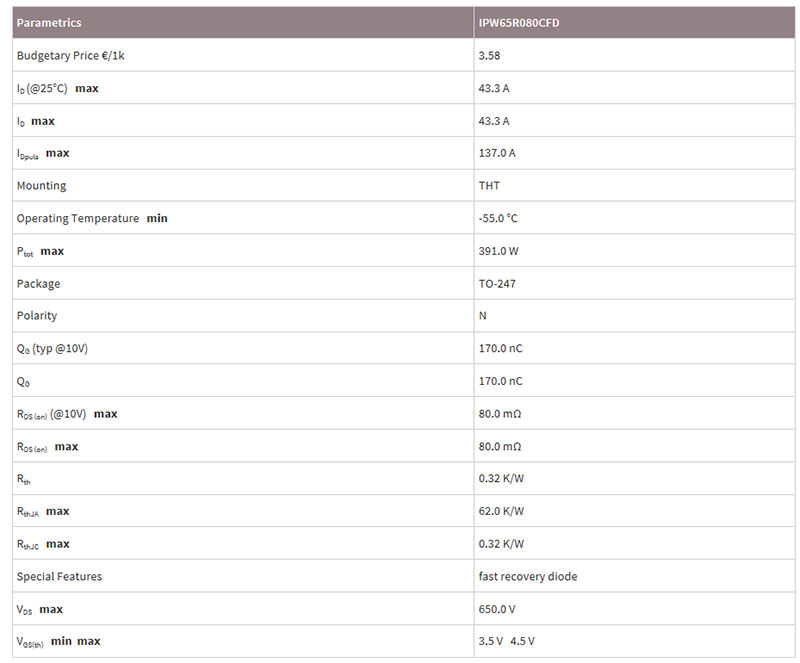Screen dimensions: 800x663
Task: Select the 137.0 A pulse current value
Action: click(x=497, y=153)
